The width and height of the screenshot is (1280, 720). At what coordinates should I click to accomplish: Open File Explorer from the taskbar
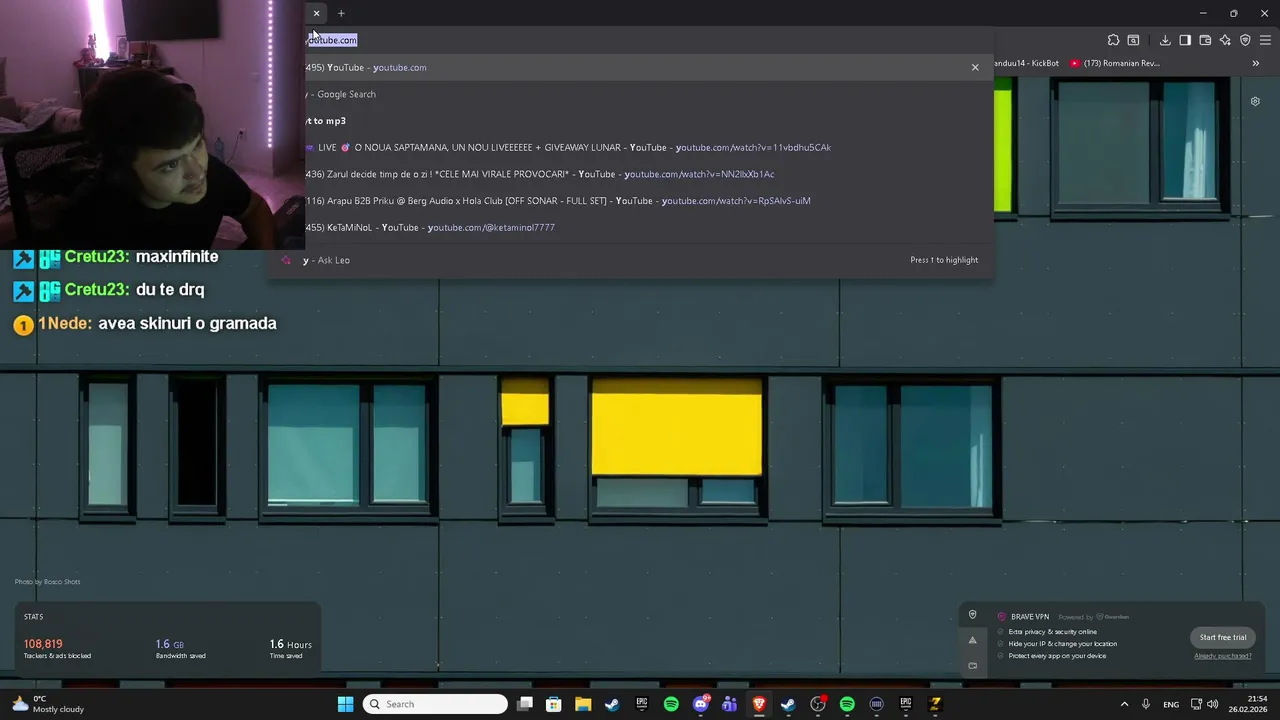[583, 704]
